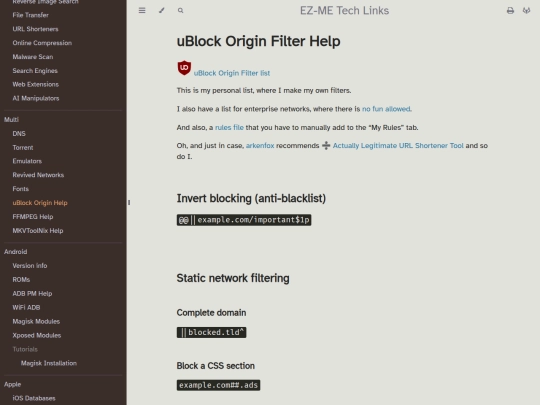Go to the Torrent page
The height and width of the screenshot is (405, 540).
click(x=23, y=147)
